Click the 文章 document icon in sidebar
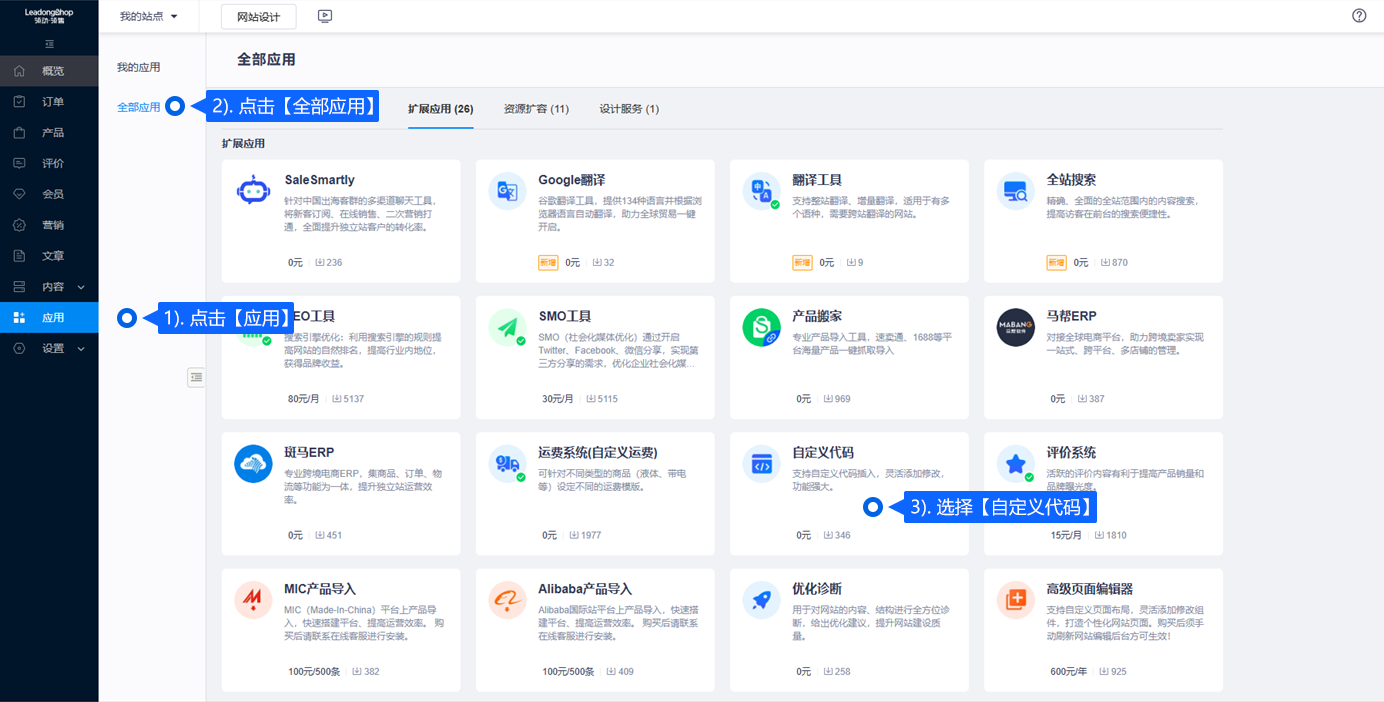Image resolution: width=1384 pixels, height=702 pixels. tap(20, 256)
